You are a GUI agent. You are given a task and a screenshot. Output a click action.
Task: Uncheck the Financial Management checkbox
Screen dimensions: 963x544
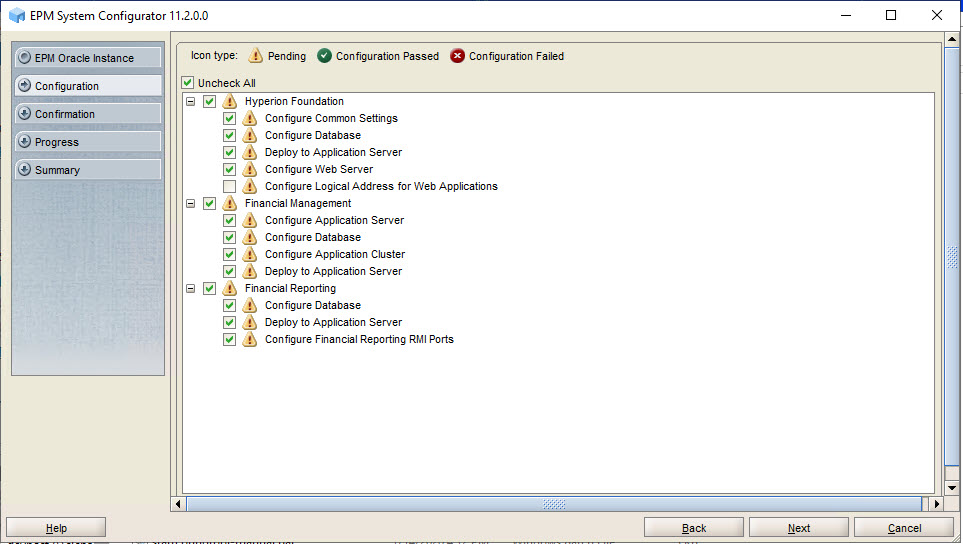[x=209, y=203]
